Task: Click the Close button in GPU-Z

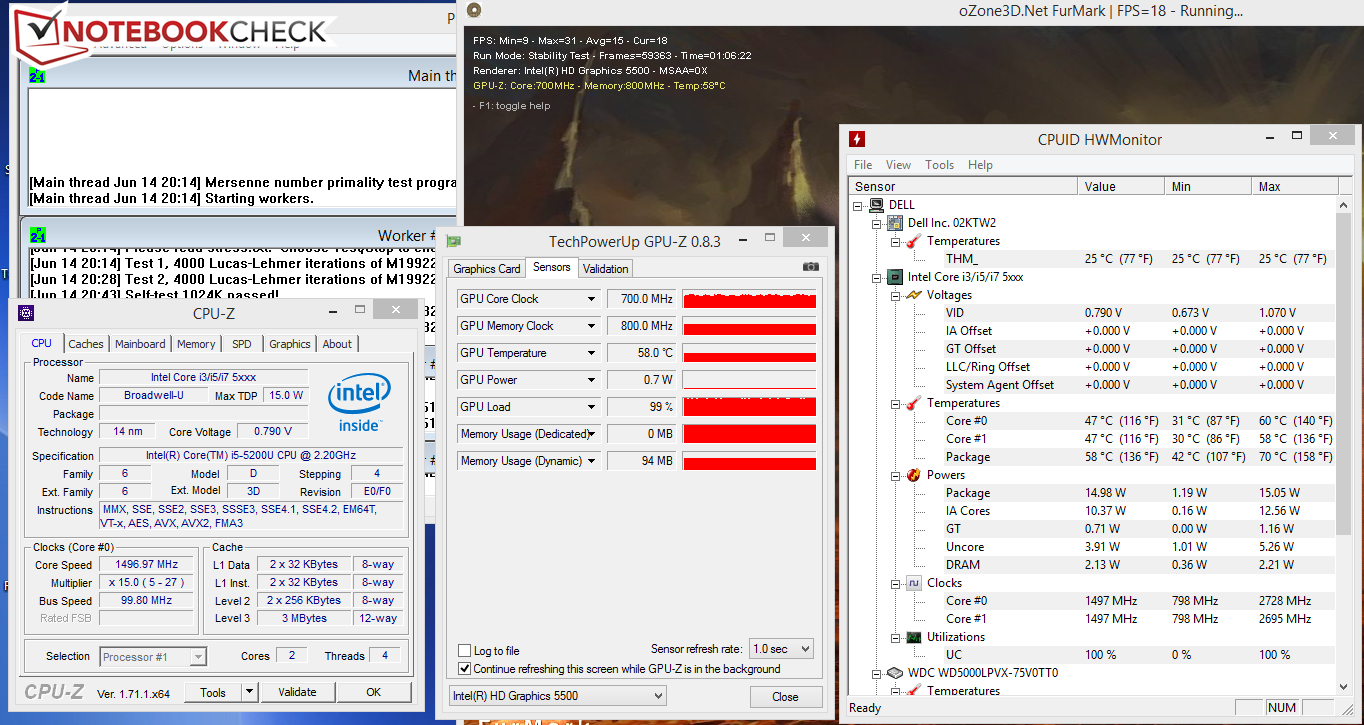Action: [785, 697]
